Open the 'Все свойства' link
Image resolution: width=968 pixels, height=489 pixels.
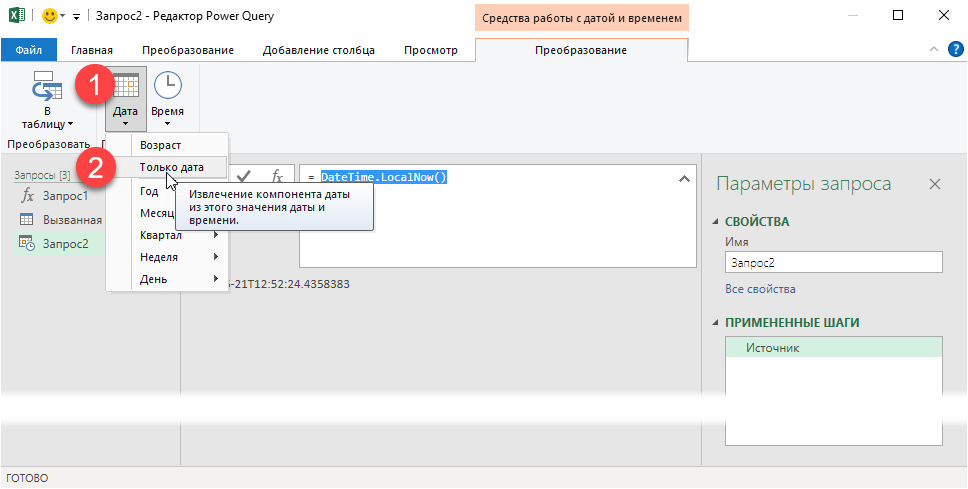tap(760, 289)
